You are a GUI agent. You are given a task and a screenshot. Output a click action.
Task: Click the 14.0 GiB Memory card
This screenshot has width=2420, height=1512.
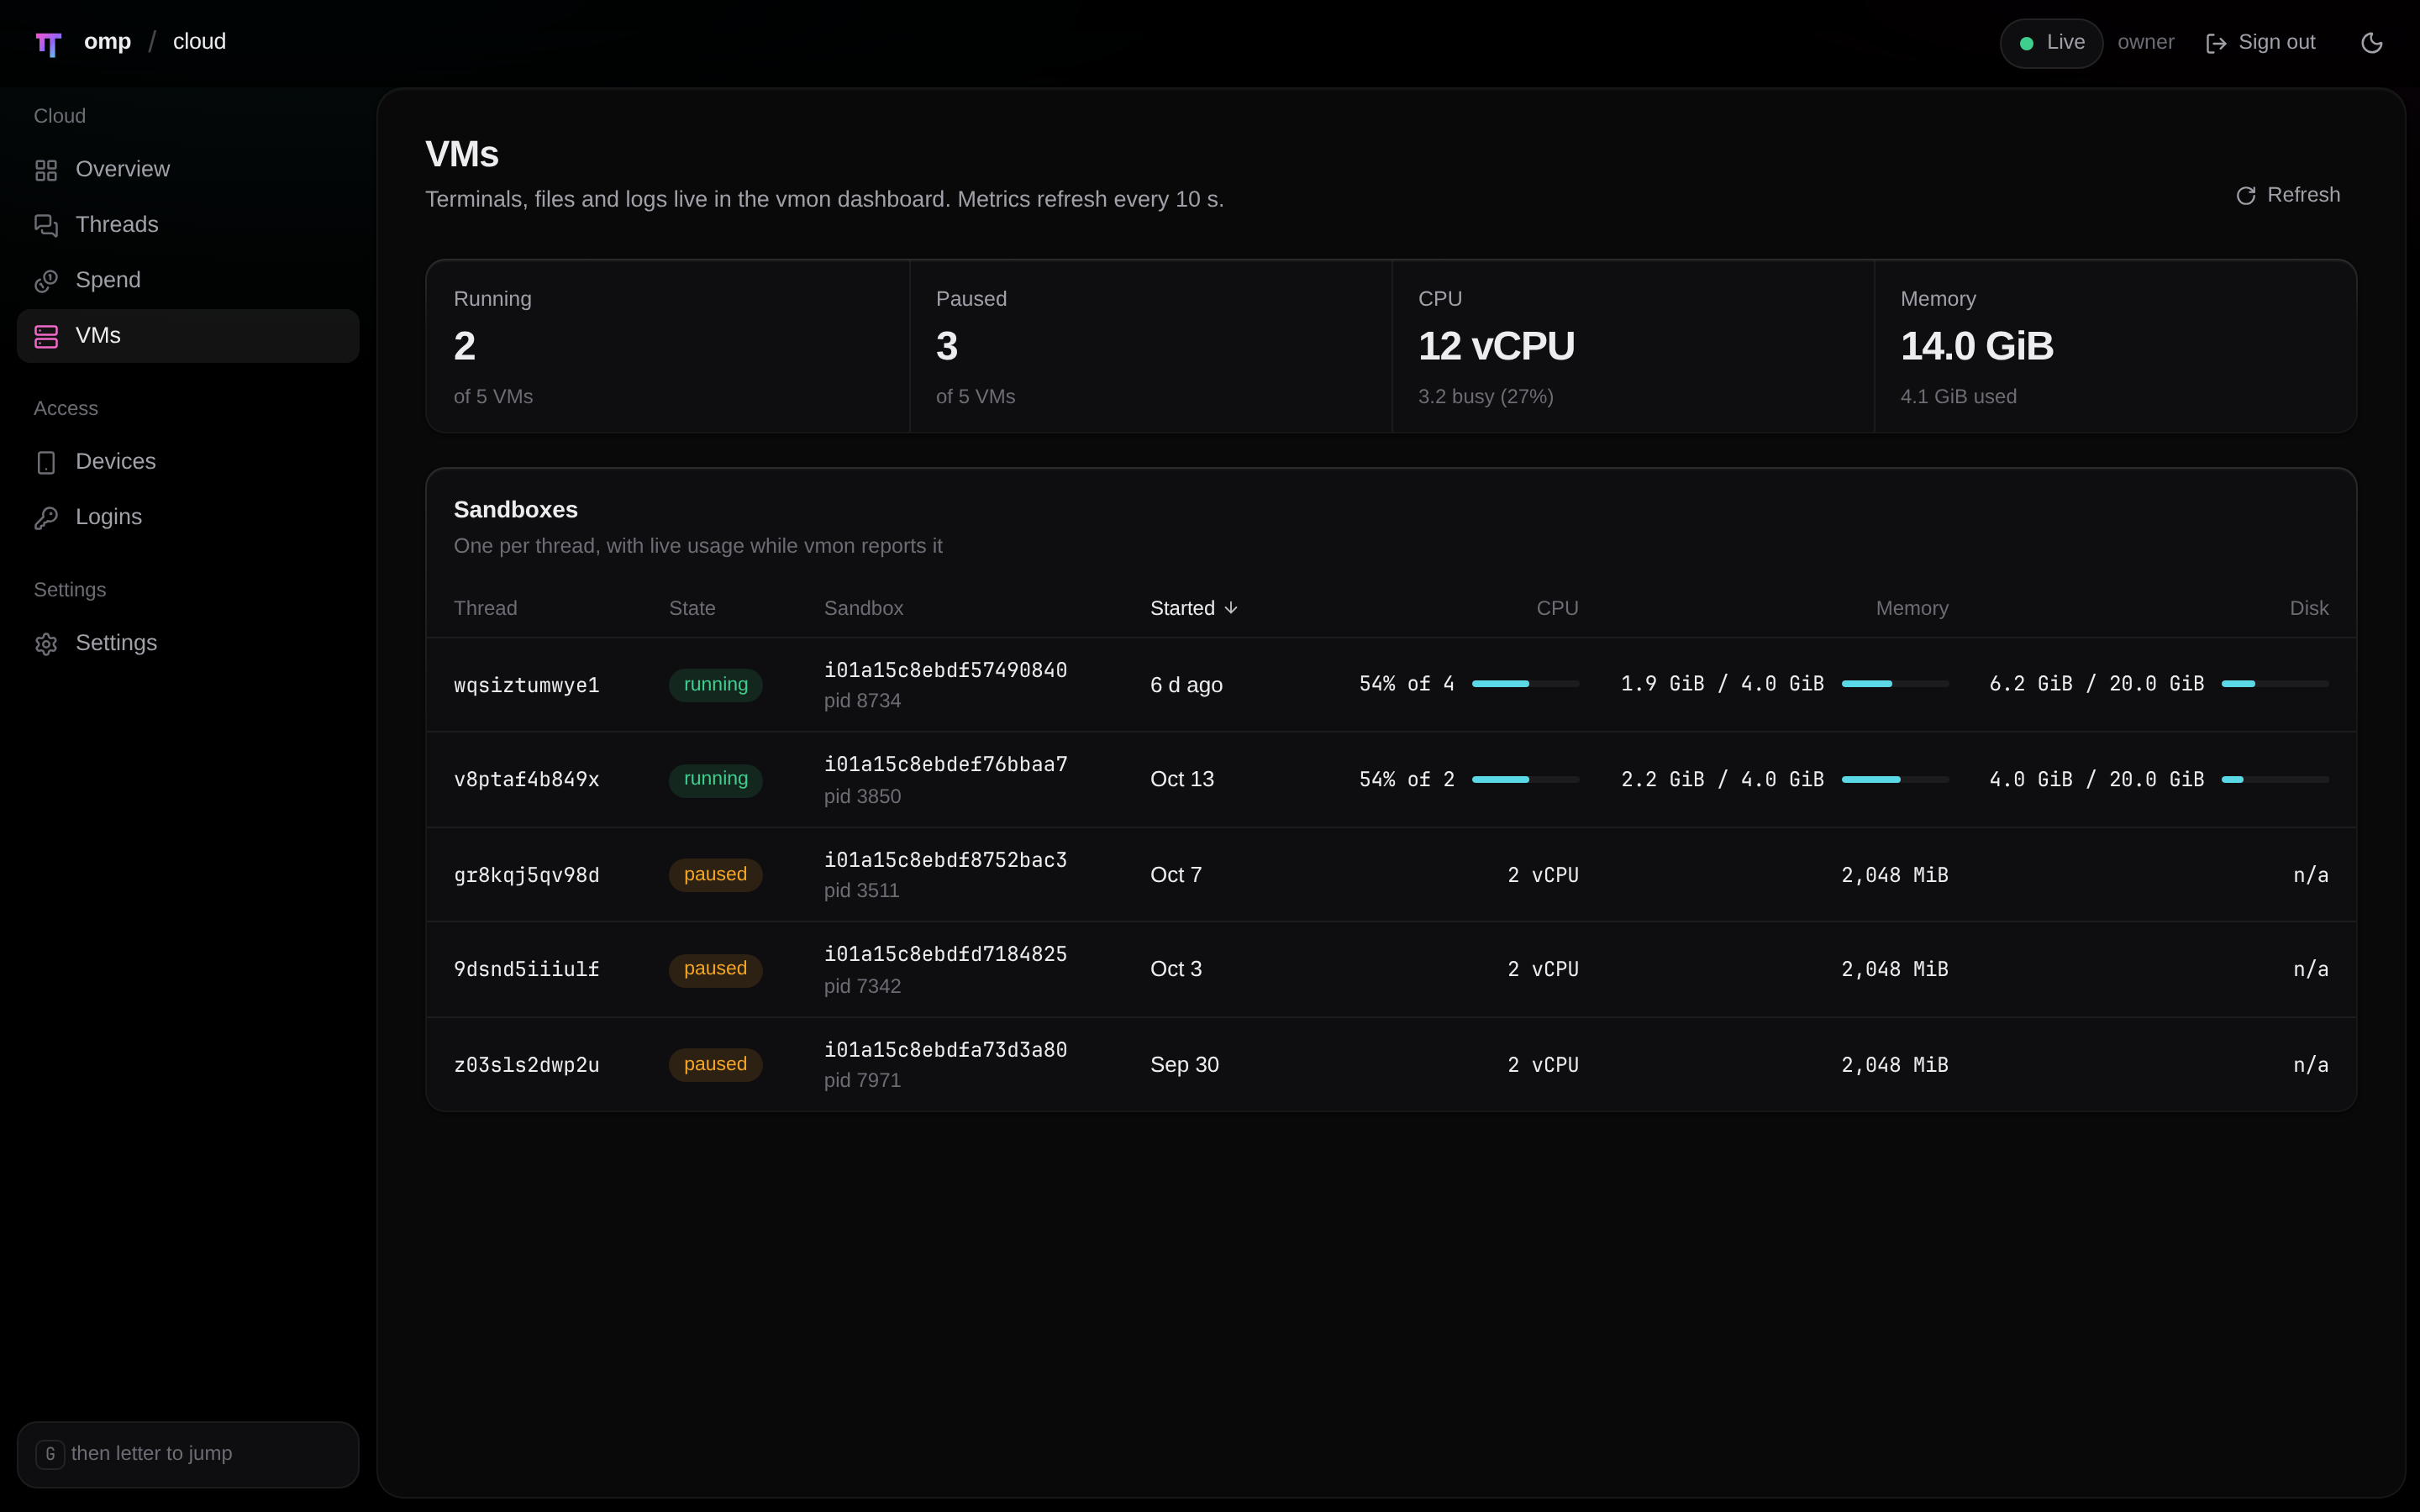(x=2115, y=346)
